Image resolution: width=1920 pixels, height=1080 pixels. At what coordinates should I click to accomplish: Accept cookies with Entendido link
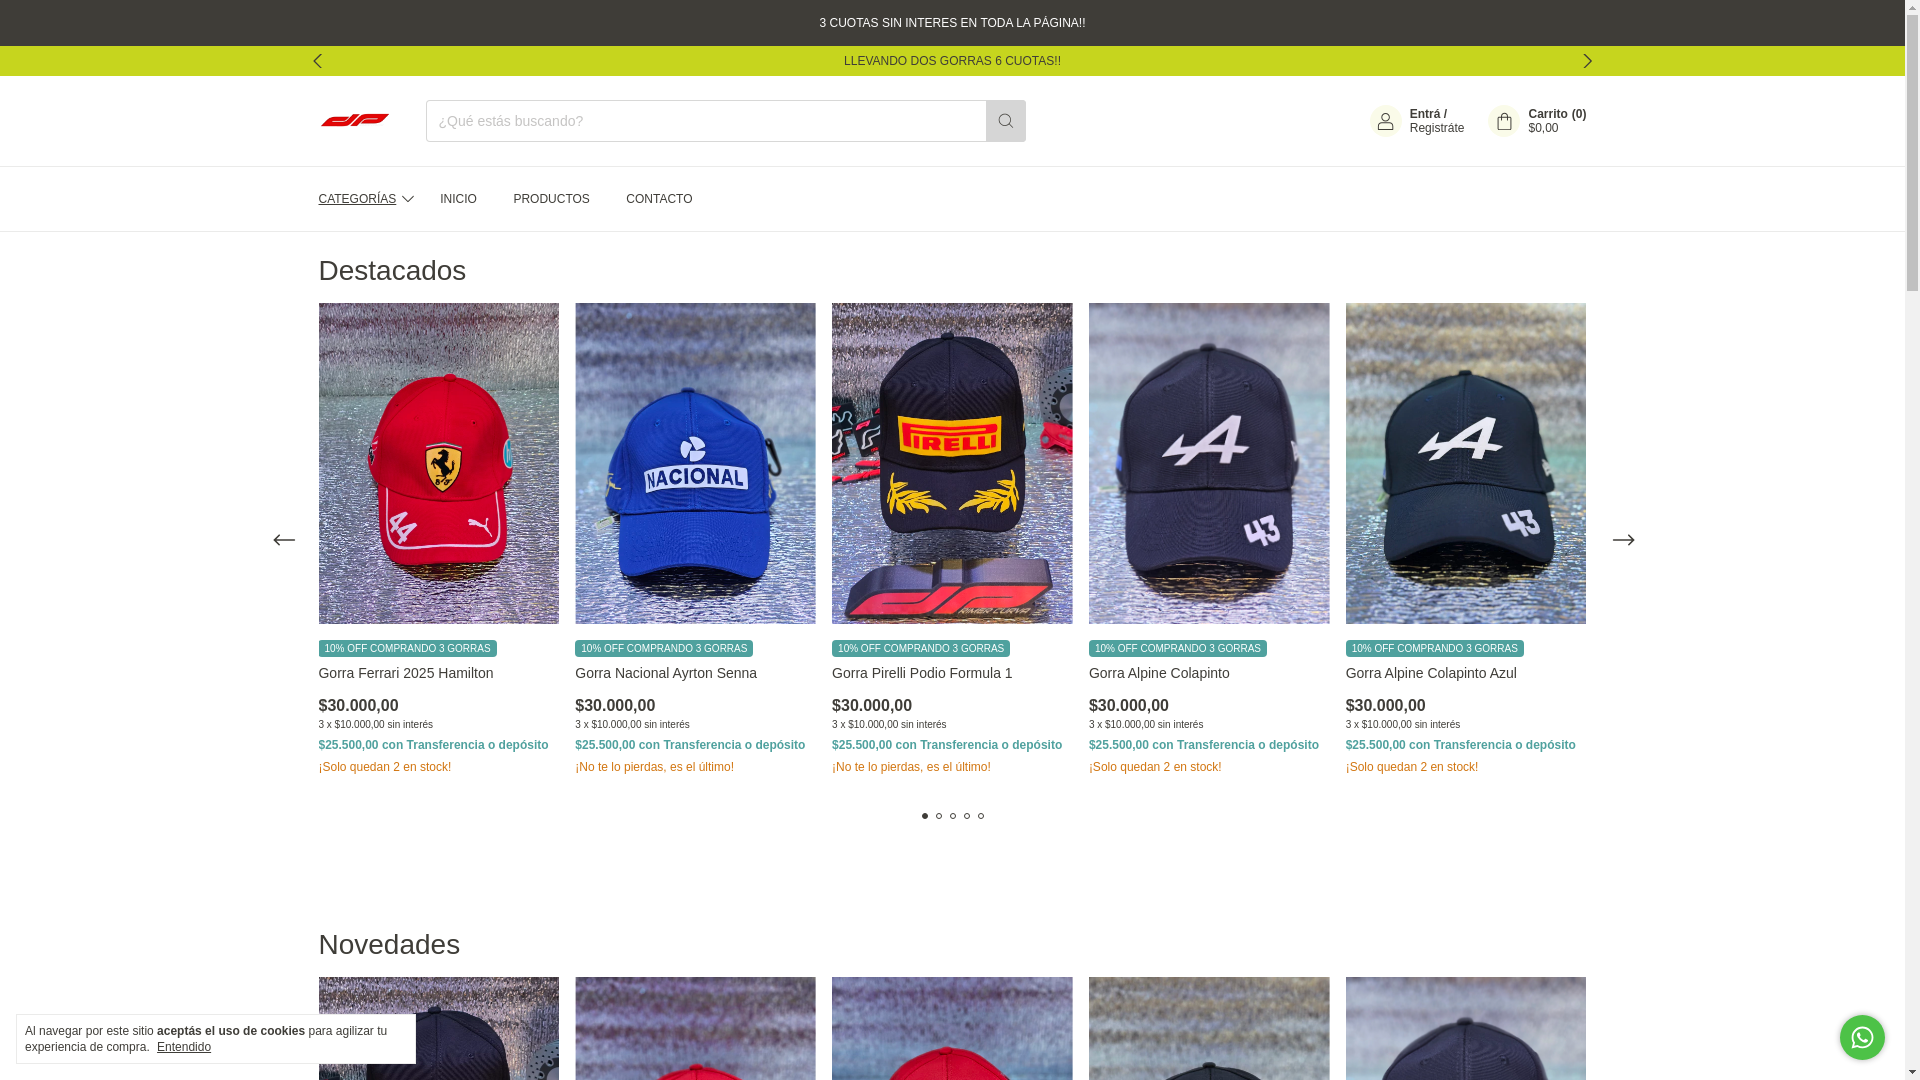click(183, 1047)
